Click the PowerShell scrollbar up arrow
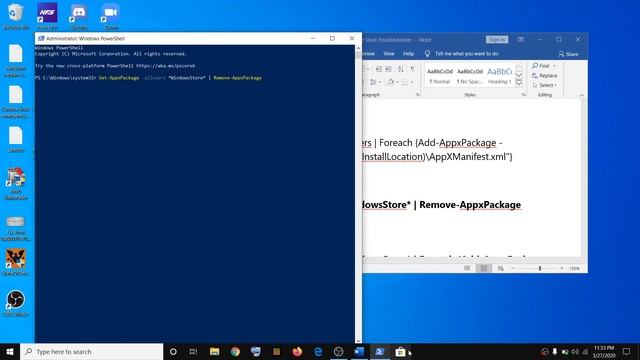The width and height of the screenshot is (640, 360). click(x=358, y=48)
